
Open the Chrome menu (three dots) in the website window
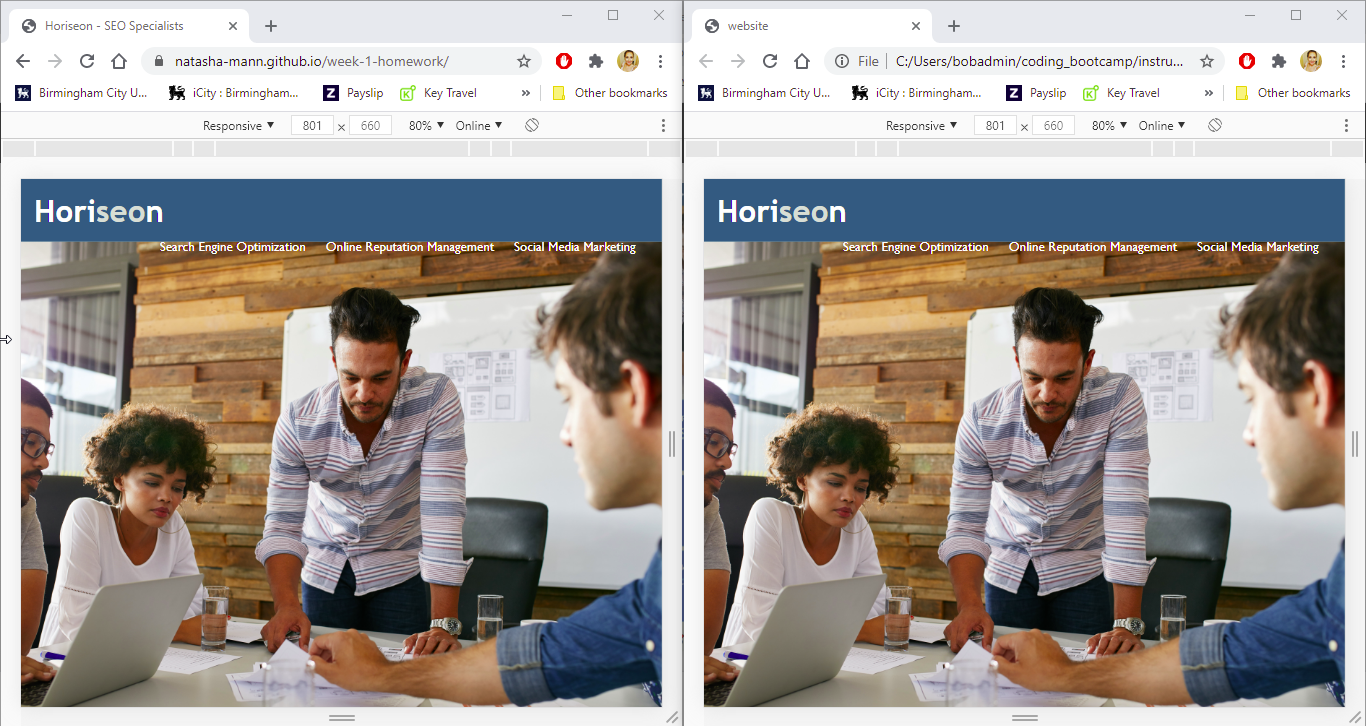[1344, 61]
